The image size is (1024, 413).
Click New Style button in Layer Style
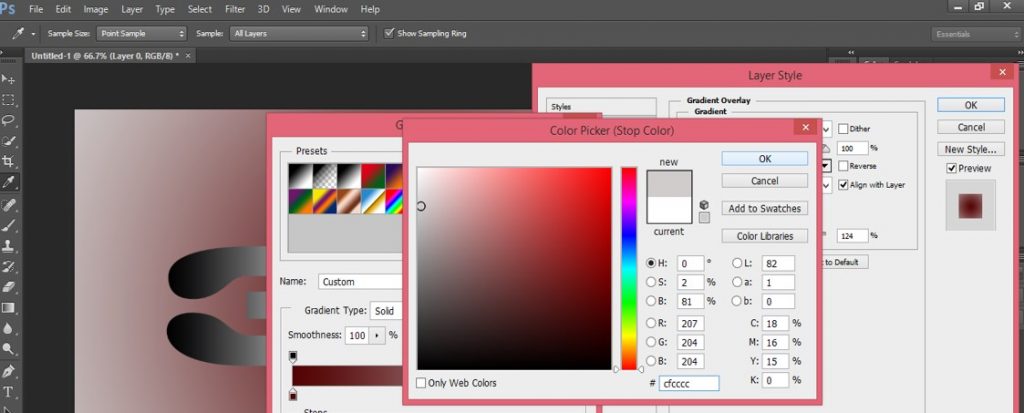[970, 149]
